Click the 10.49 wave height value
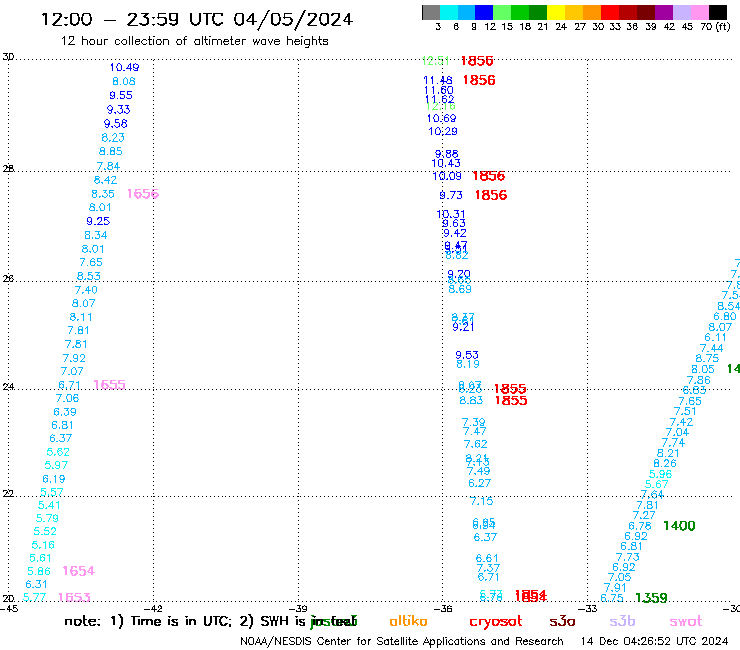The image size is (740, 650). pos(125,68)
